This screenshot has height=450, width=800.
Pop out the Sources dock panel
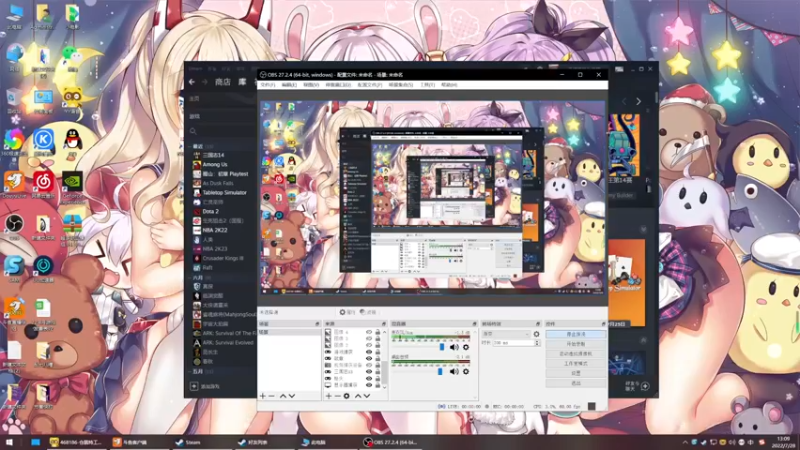384,324
